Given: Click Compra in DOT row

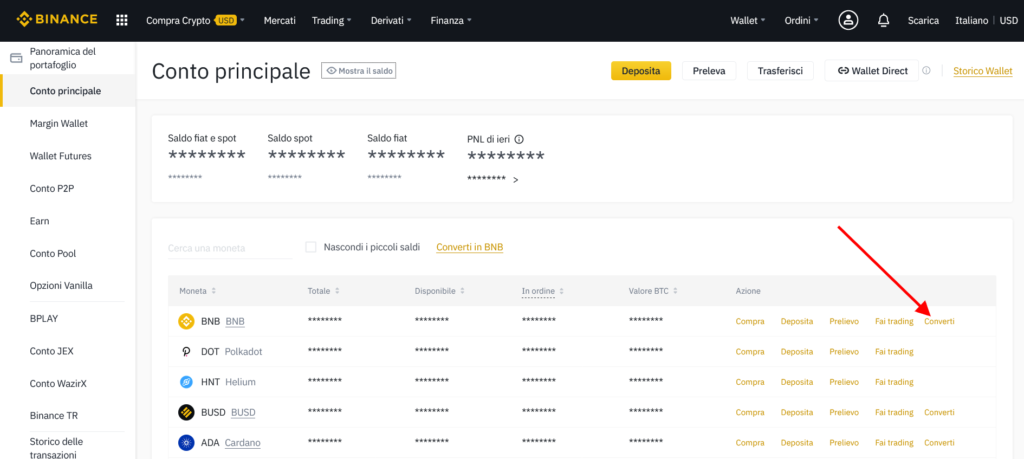Looking at the screenshot, I should point(750,351).
